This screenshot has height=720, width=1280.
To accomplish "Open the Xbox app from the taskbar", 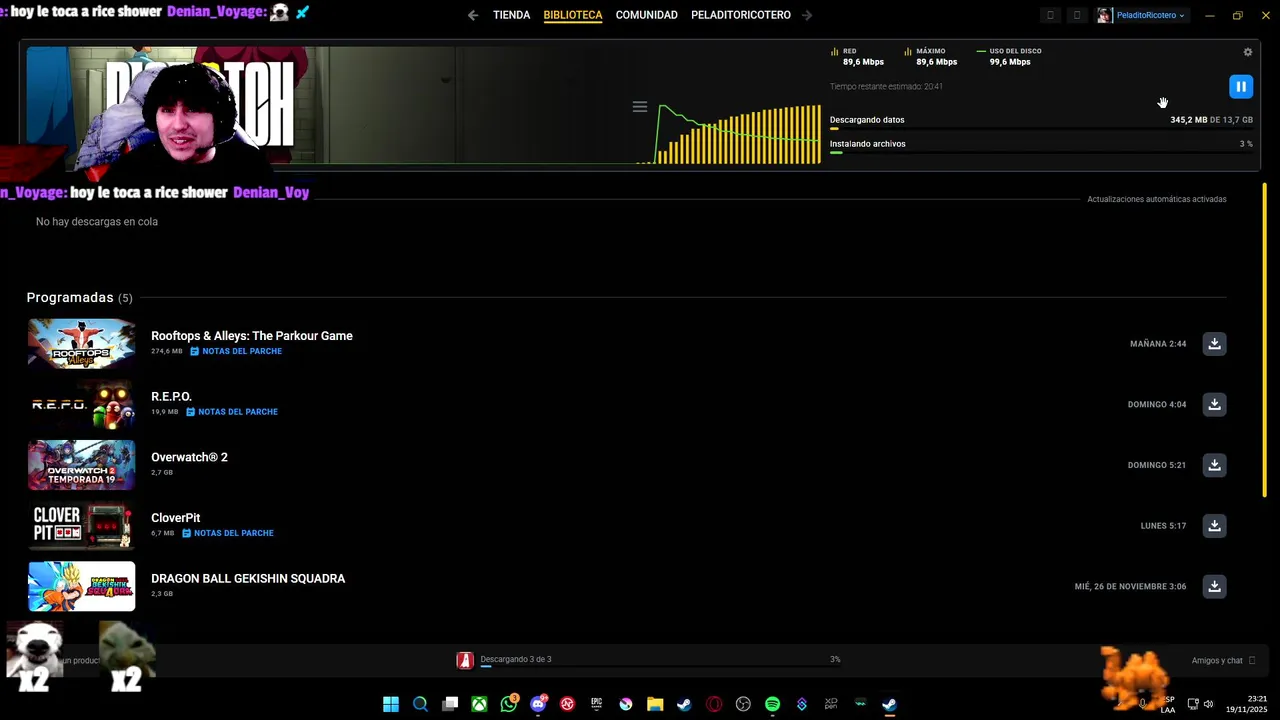I will [x=479, y=704].
